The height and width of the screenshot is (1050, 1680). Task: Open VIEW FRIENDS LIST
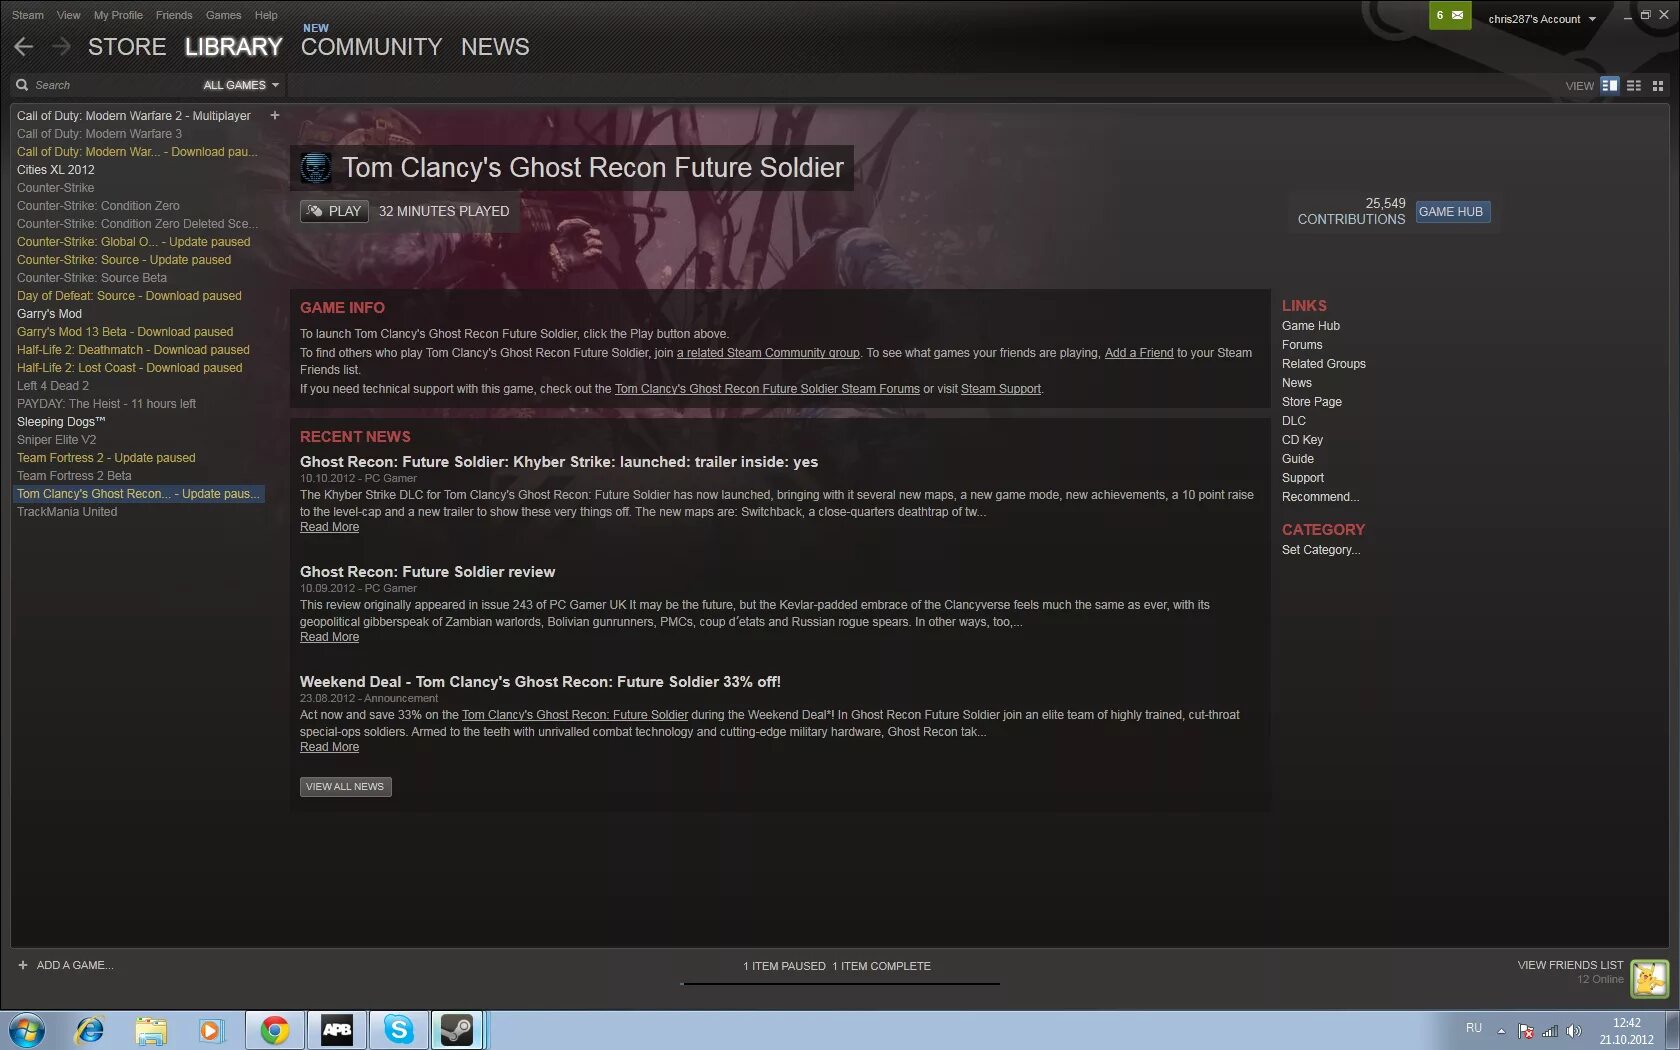click(1570, 965)
